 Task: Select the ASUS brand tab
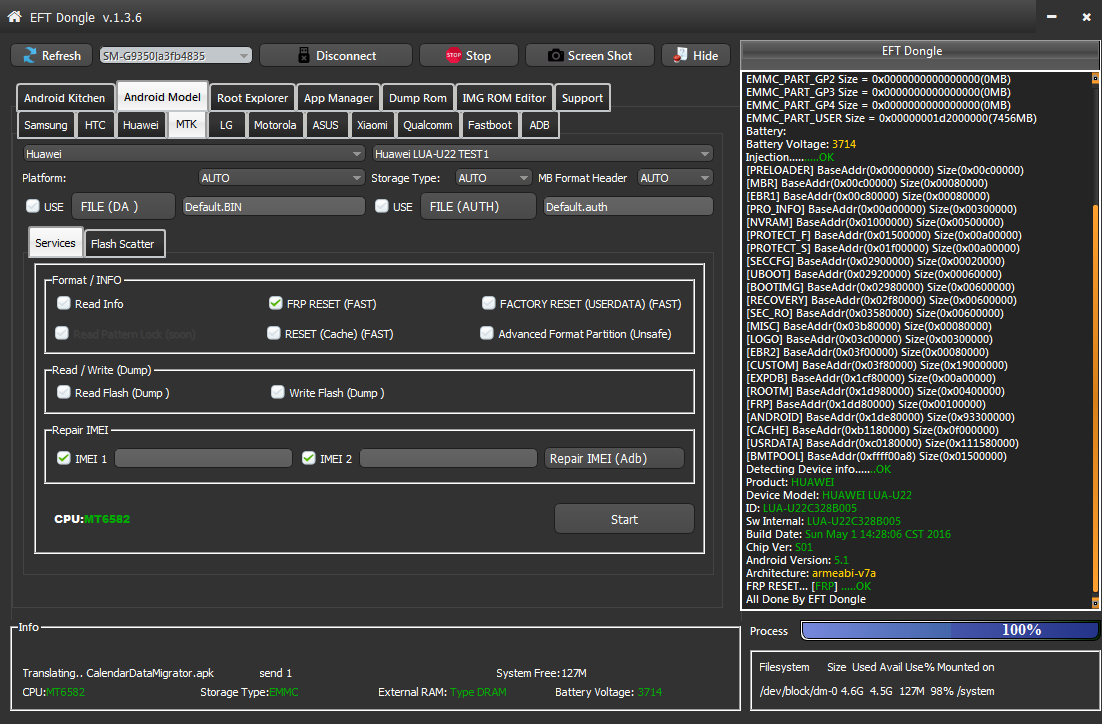pos(325,124)
